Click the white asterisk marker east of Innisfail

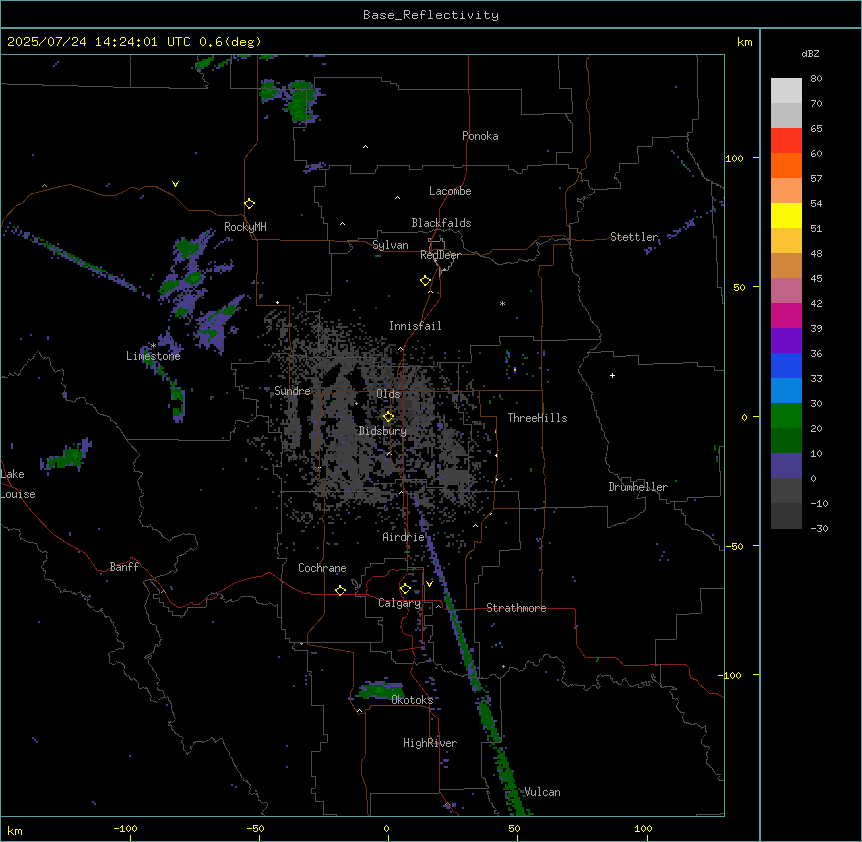coord(502,303)
